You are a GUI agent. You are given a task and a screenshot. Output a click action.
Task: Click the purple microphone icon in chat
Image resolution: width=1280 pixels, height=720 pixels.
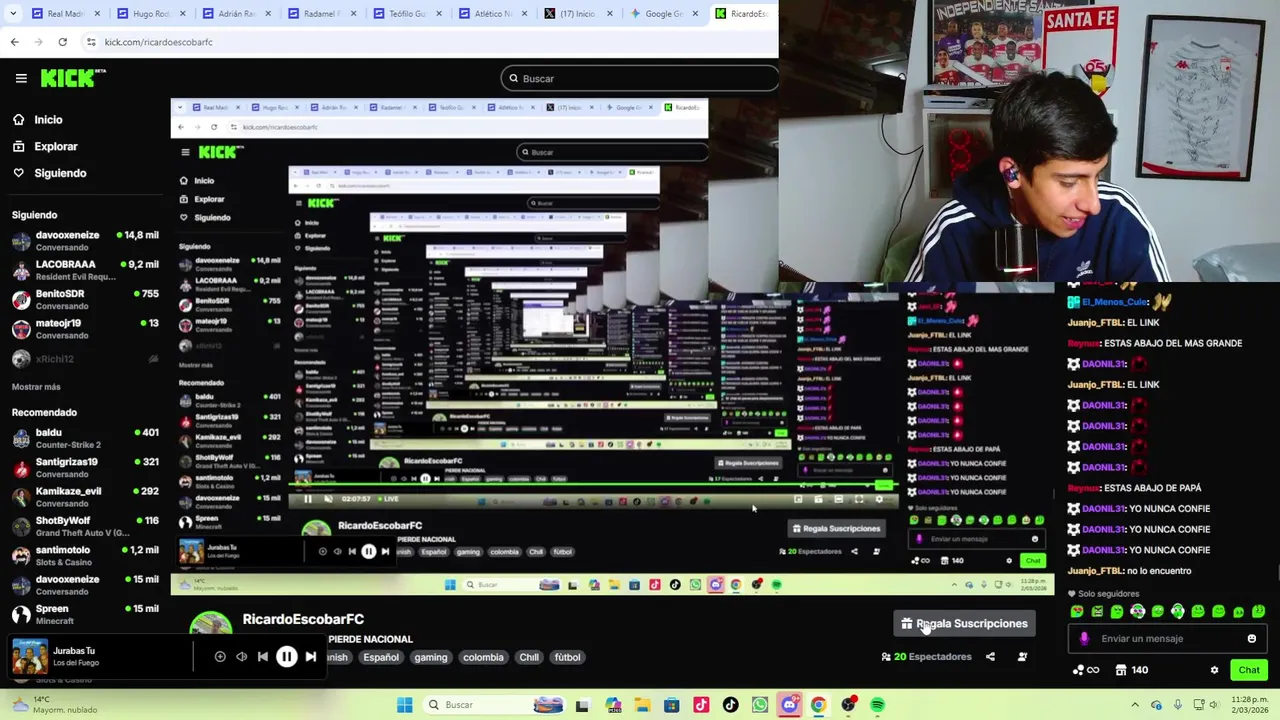(x=1085, y=639)
